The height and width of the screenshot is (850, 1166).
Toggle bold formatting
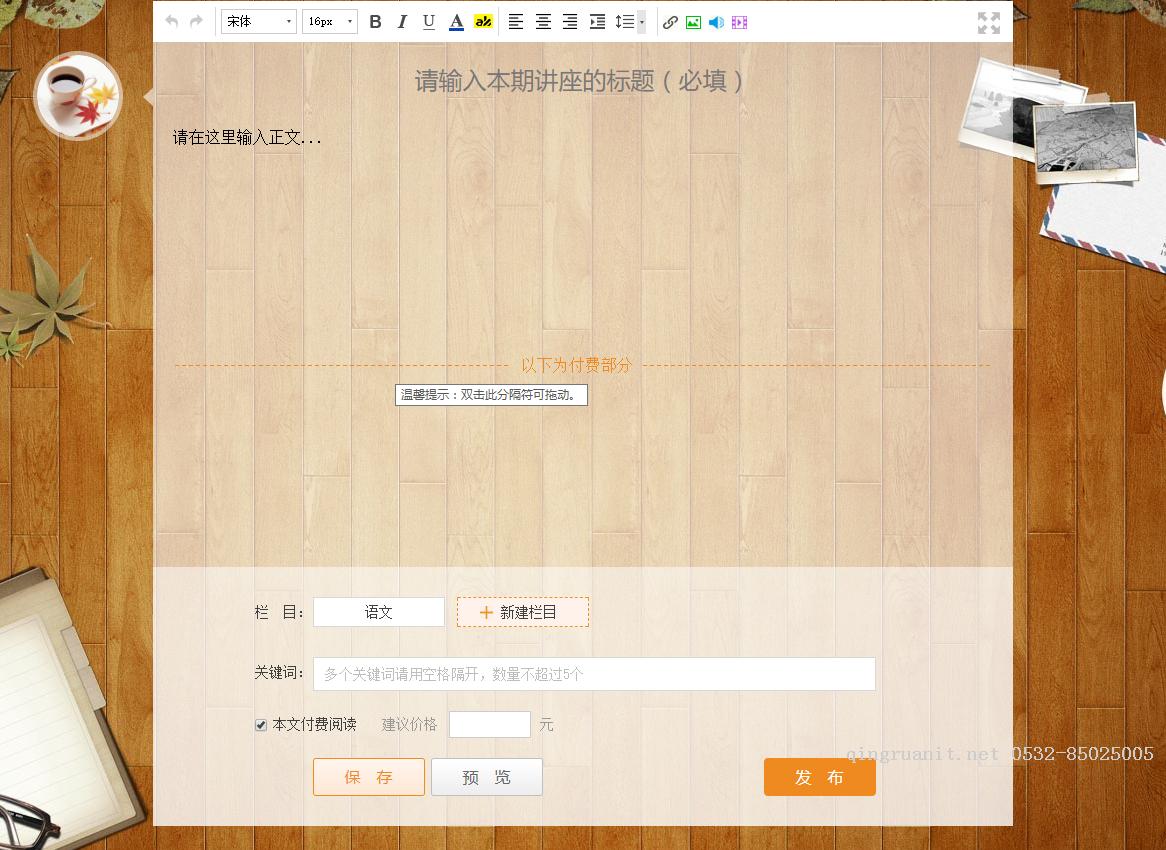[x=375, y=21]
